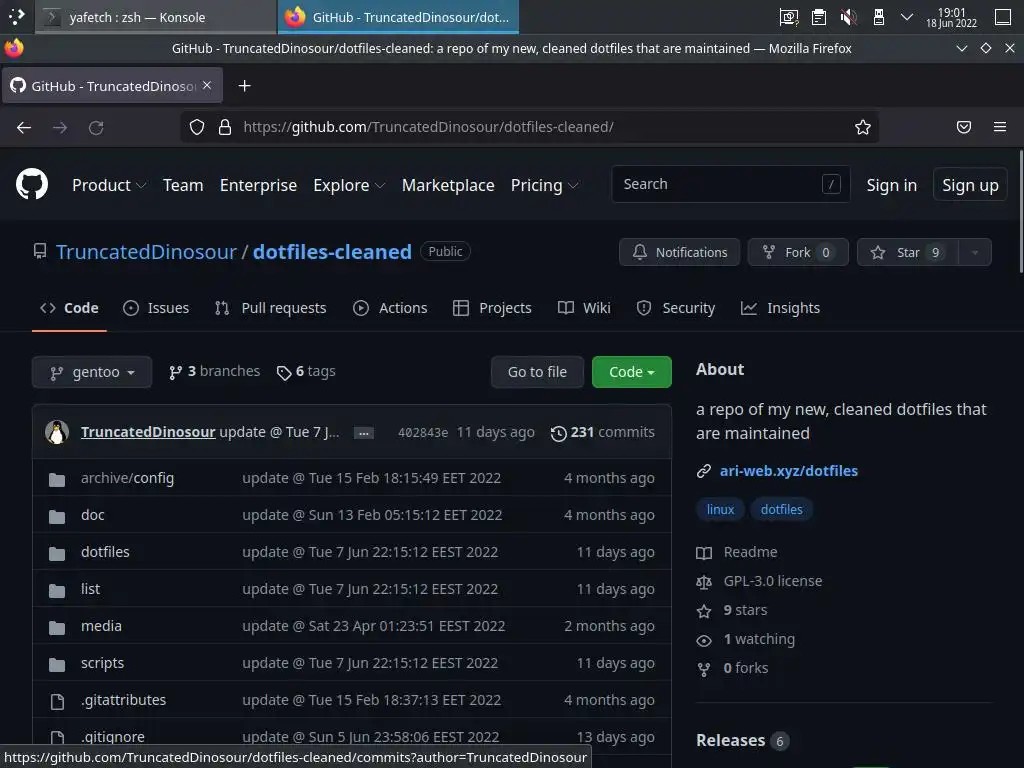The width and height of the screenshot is (1024, 768).
Task: Expand the commit message ellipsis button
Action: tap(364, 433)
